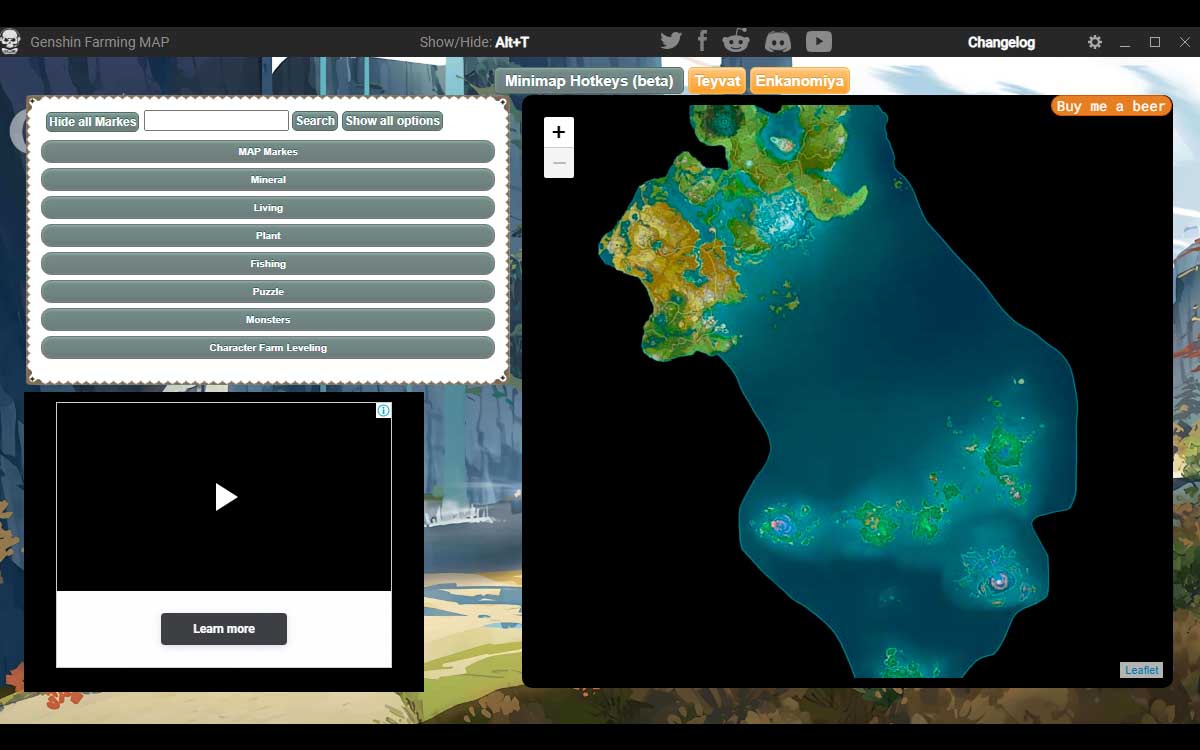Expand the Mineral category

(268, 179)
